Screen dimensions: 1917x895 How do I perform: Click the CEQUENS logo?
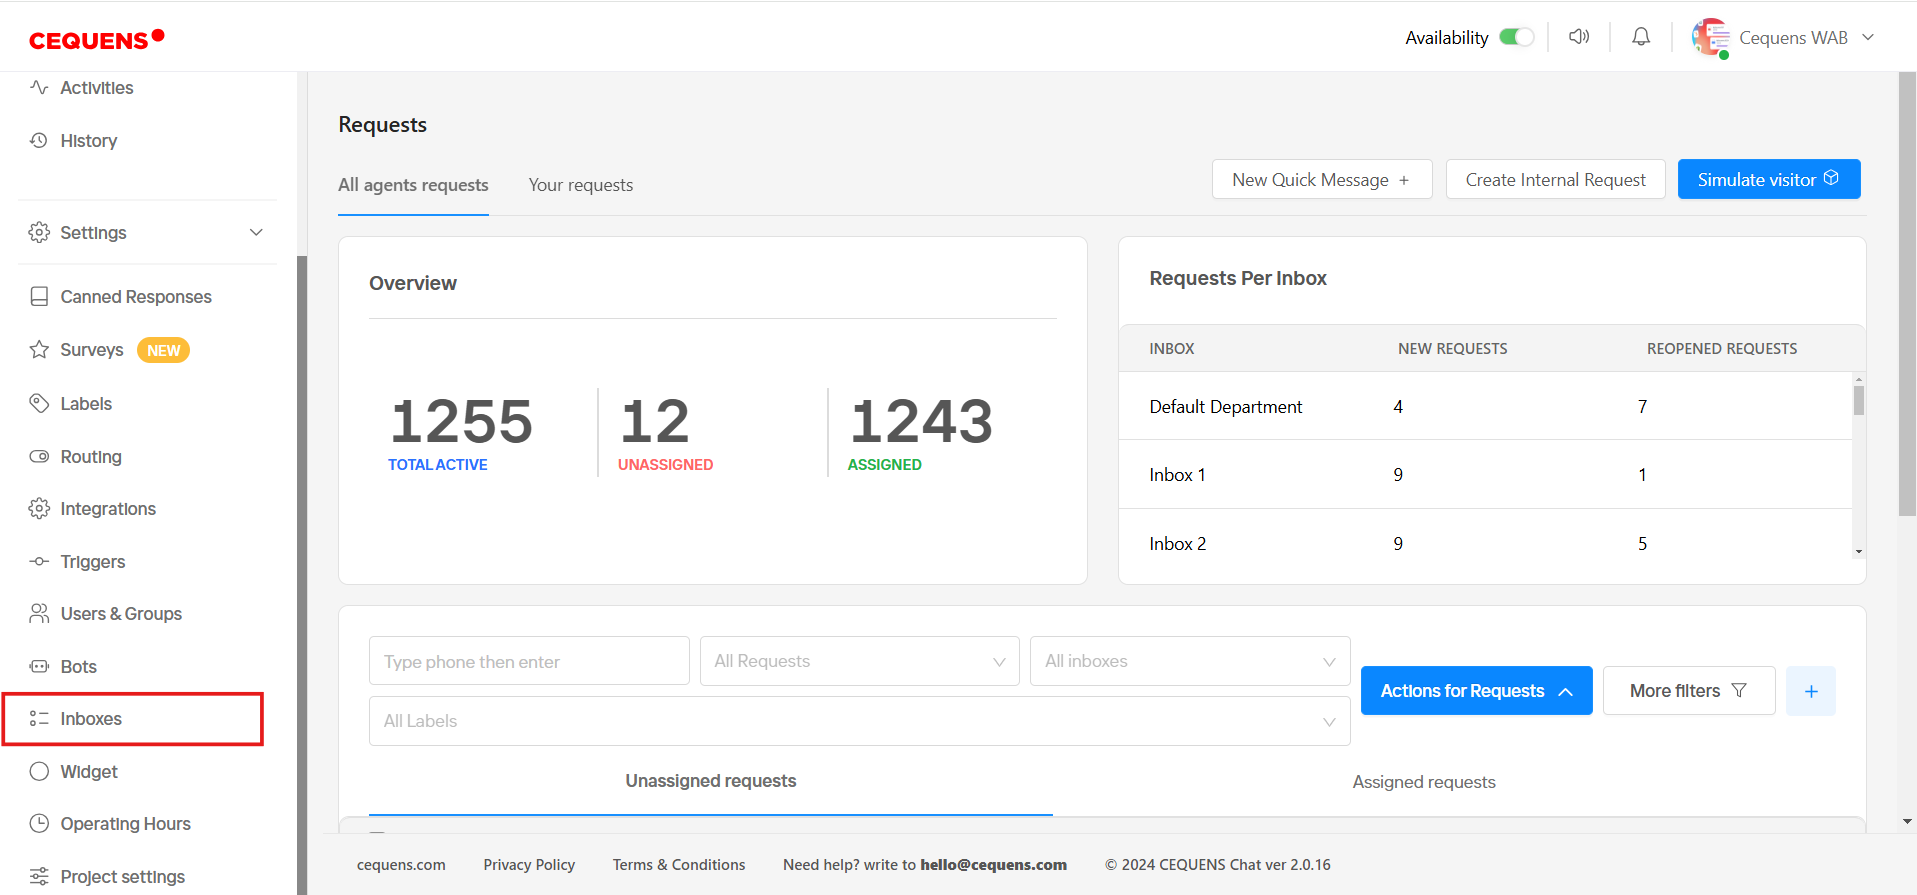(96, 39)
